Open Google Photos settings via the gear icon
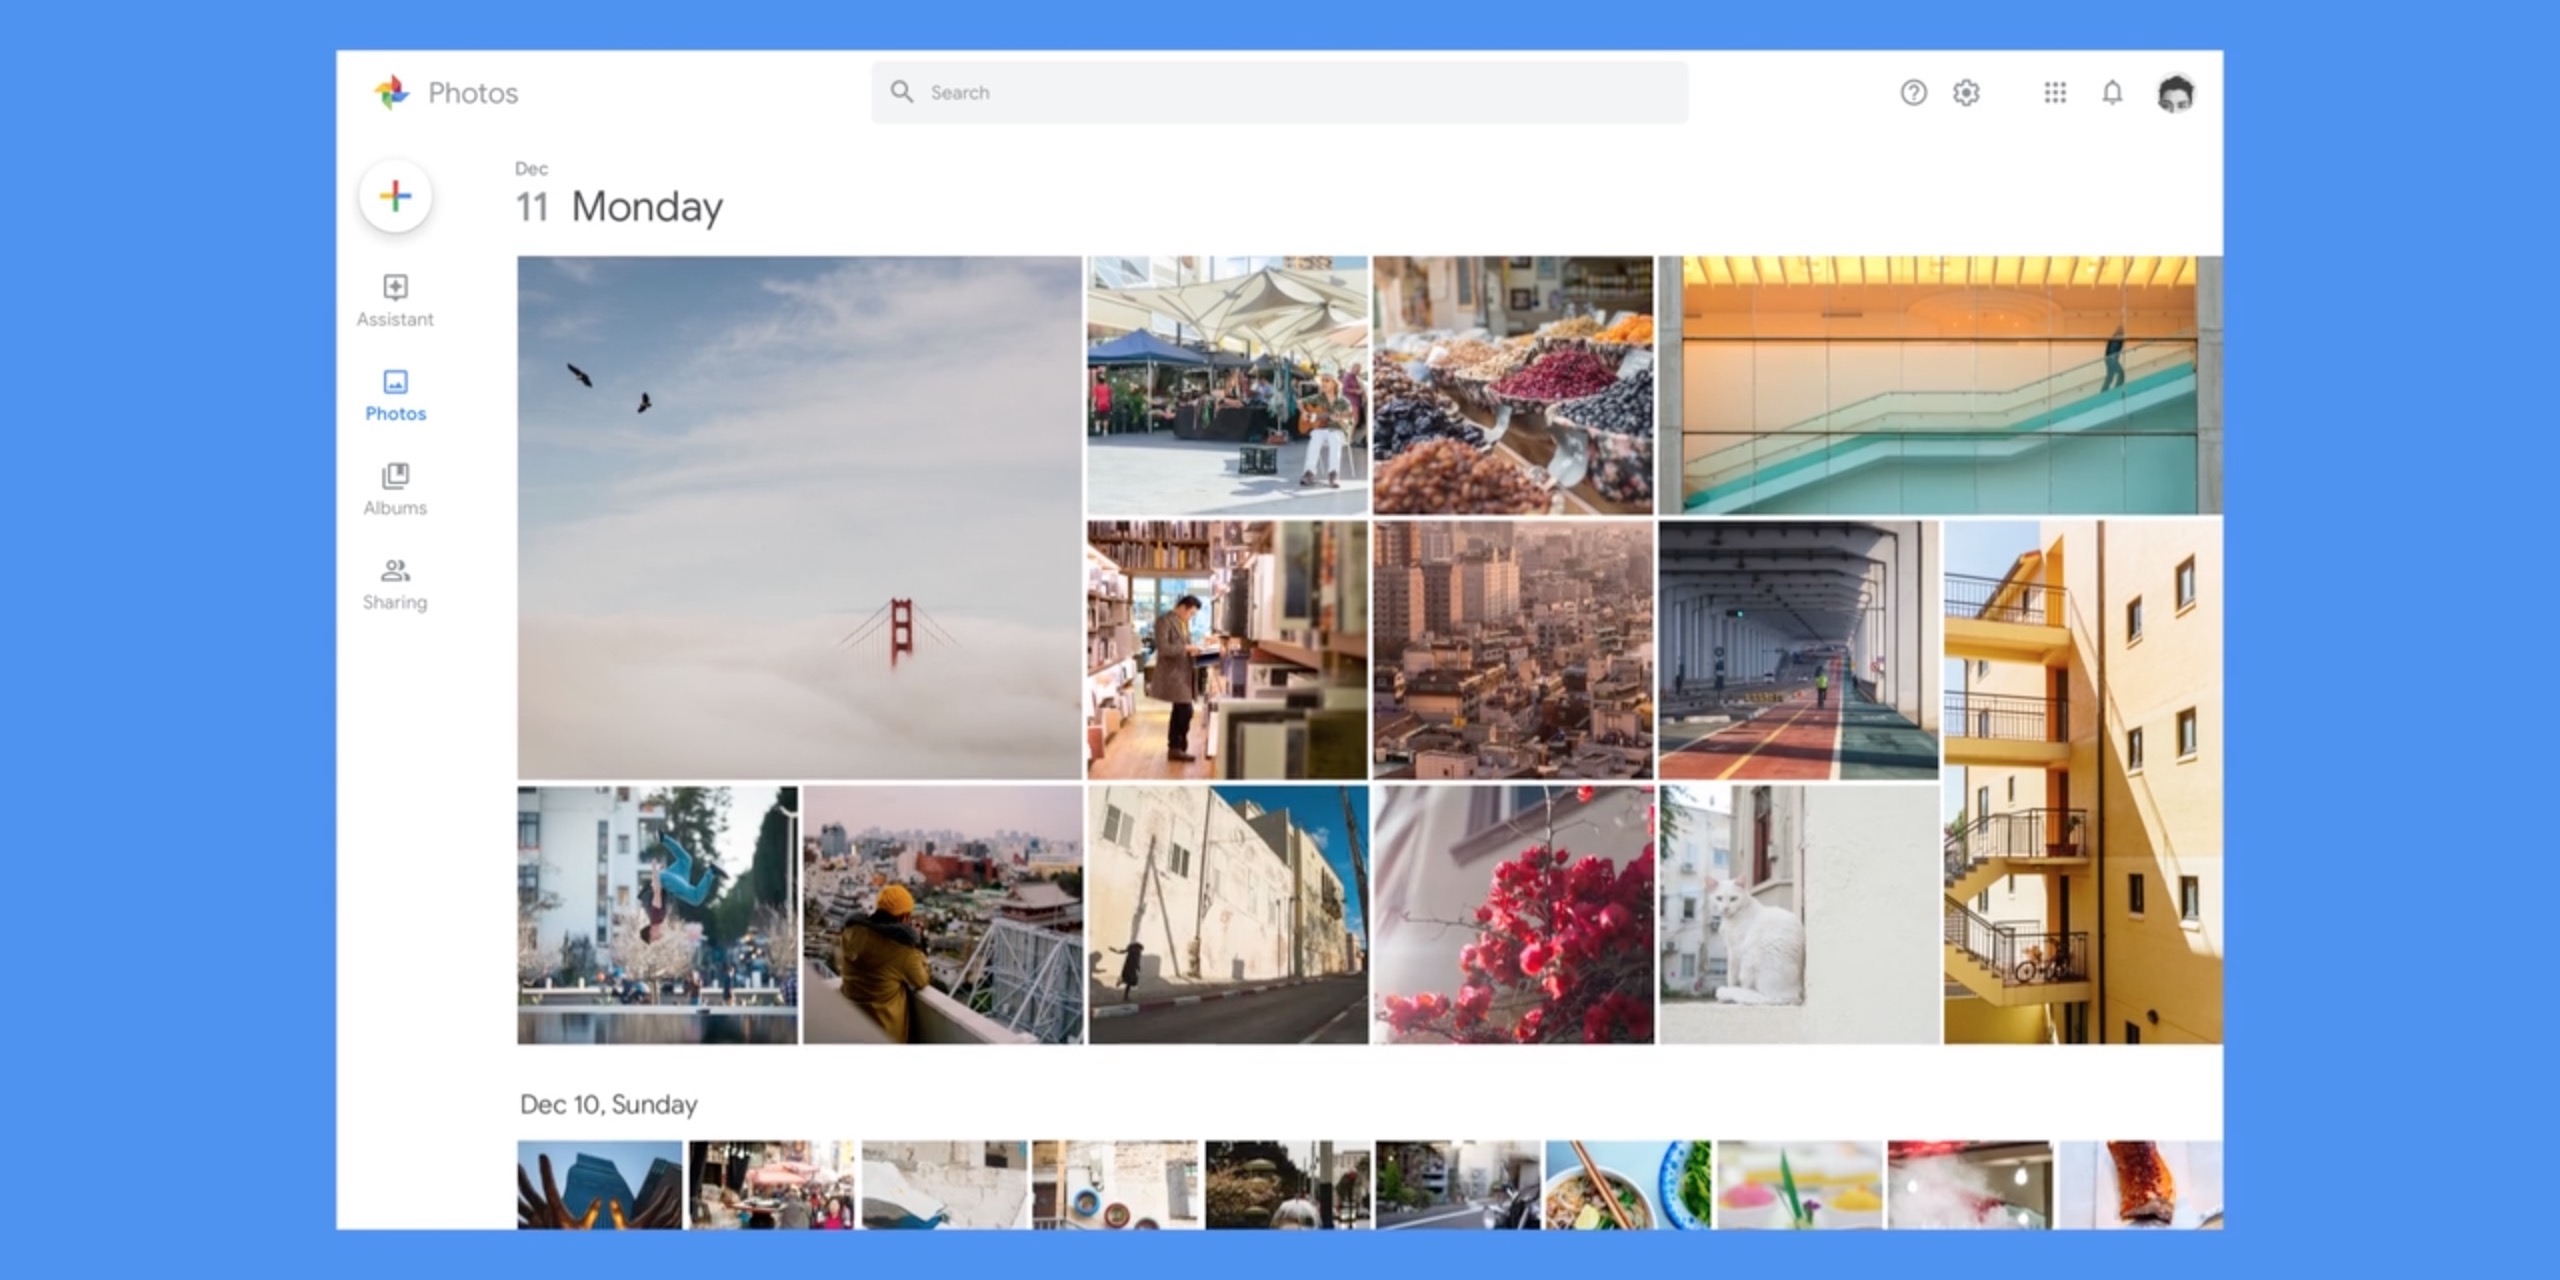Screen dimensions: 2560x1280 click(x=1966, y=92)
